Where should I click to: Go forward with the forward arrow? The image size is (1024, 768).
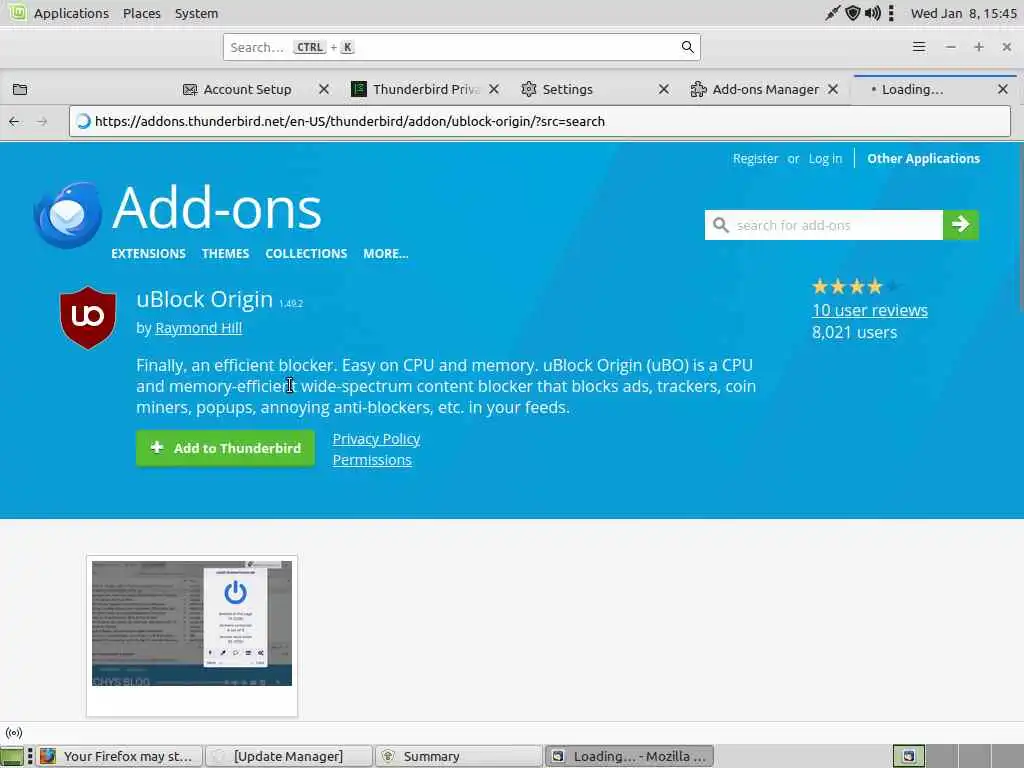tap(42, 121)
